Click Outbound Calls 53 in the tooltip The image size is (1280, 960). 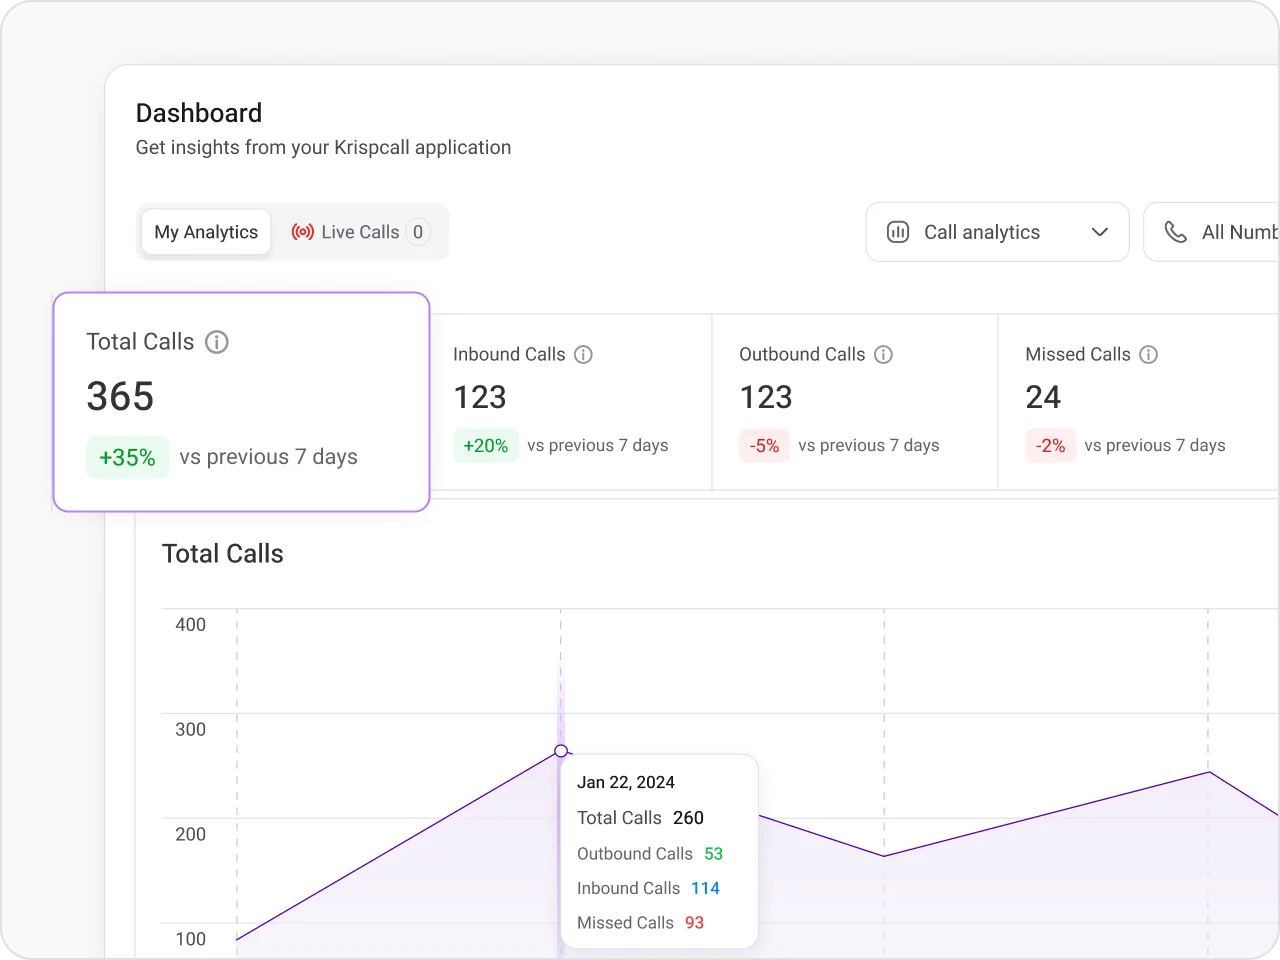click(650, 854)
